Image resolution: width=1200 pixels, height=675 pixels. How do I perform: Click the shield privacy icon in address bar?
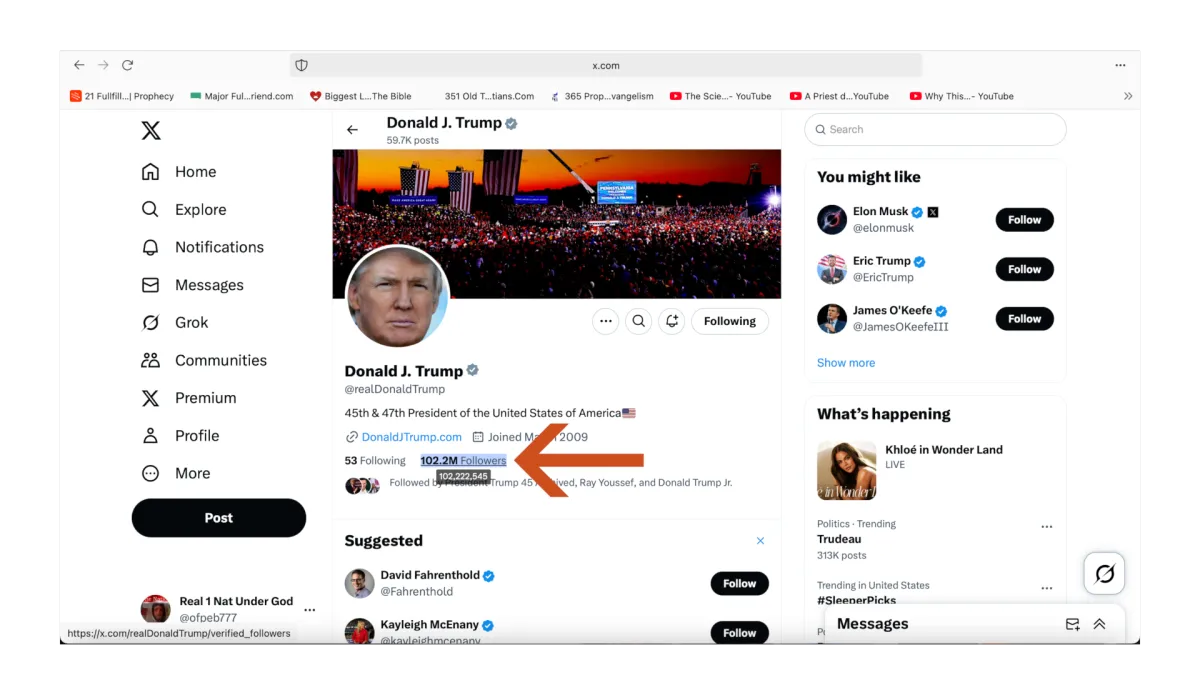click(301, 65)
